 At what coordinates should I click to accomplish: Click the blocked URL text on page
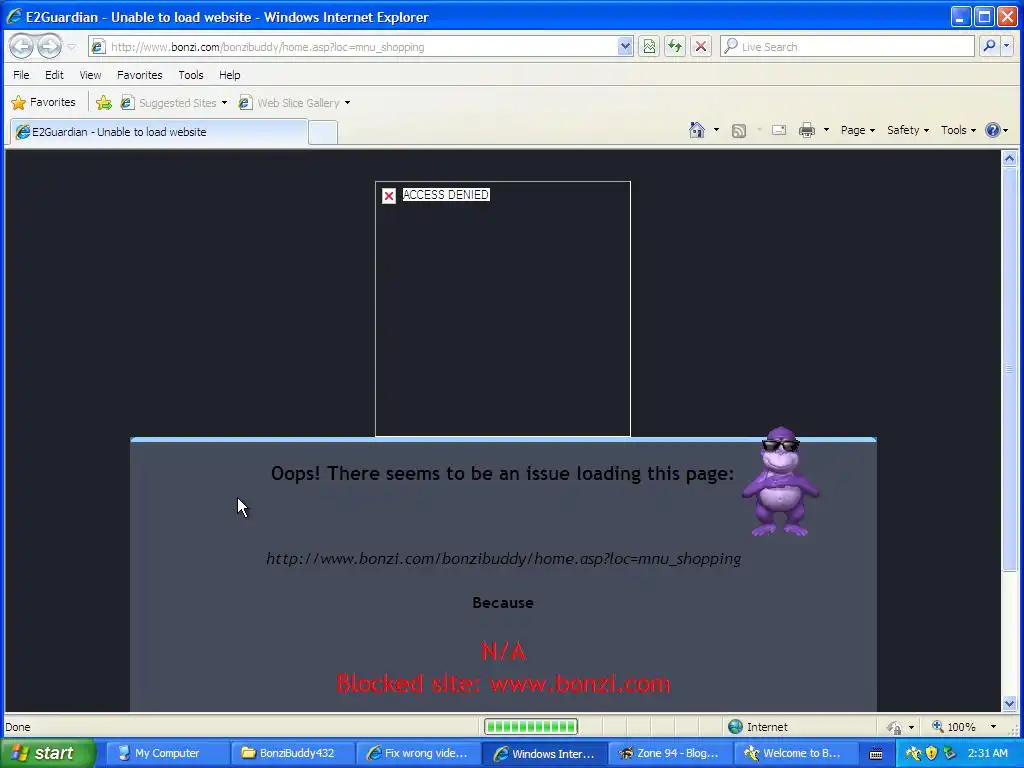pos(504,559)
